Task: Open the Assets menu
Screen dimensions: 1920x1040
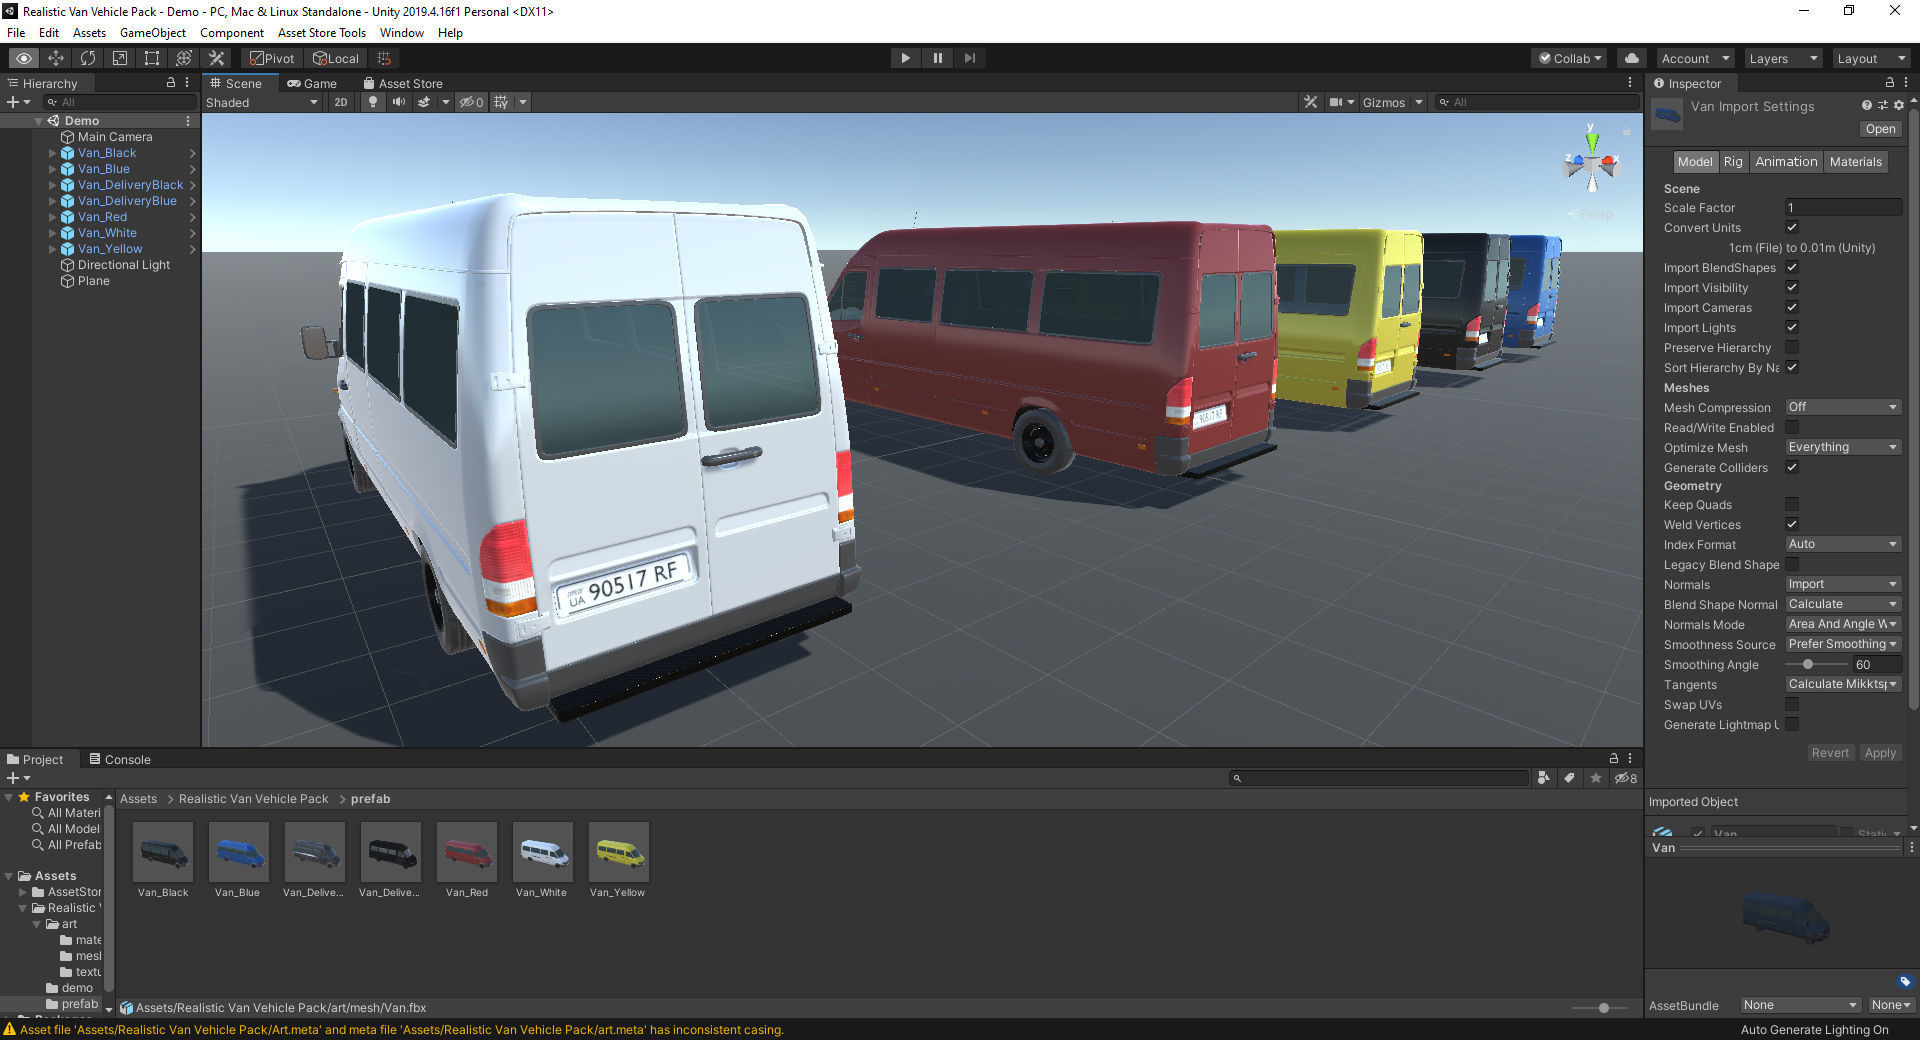Action: (x=89, y=33)
